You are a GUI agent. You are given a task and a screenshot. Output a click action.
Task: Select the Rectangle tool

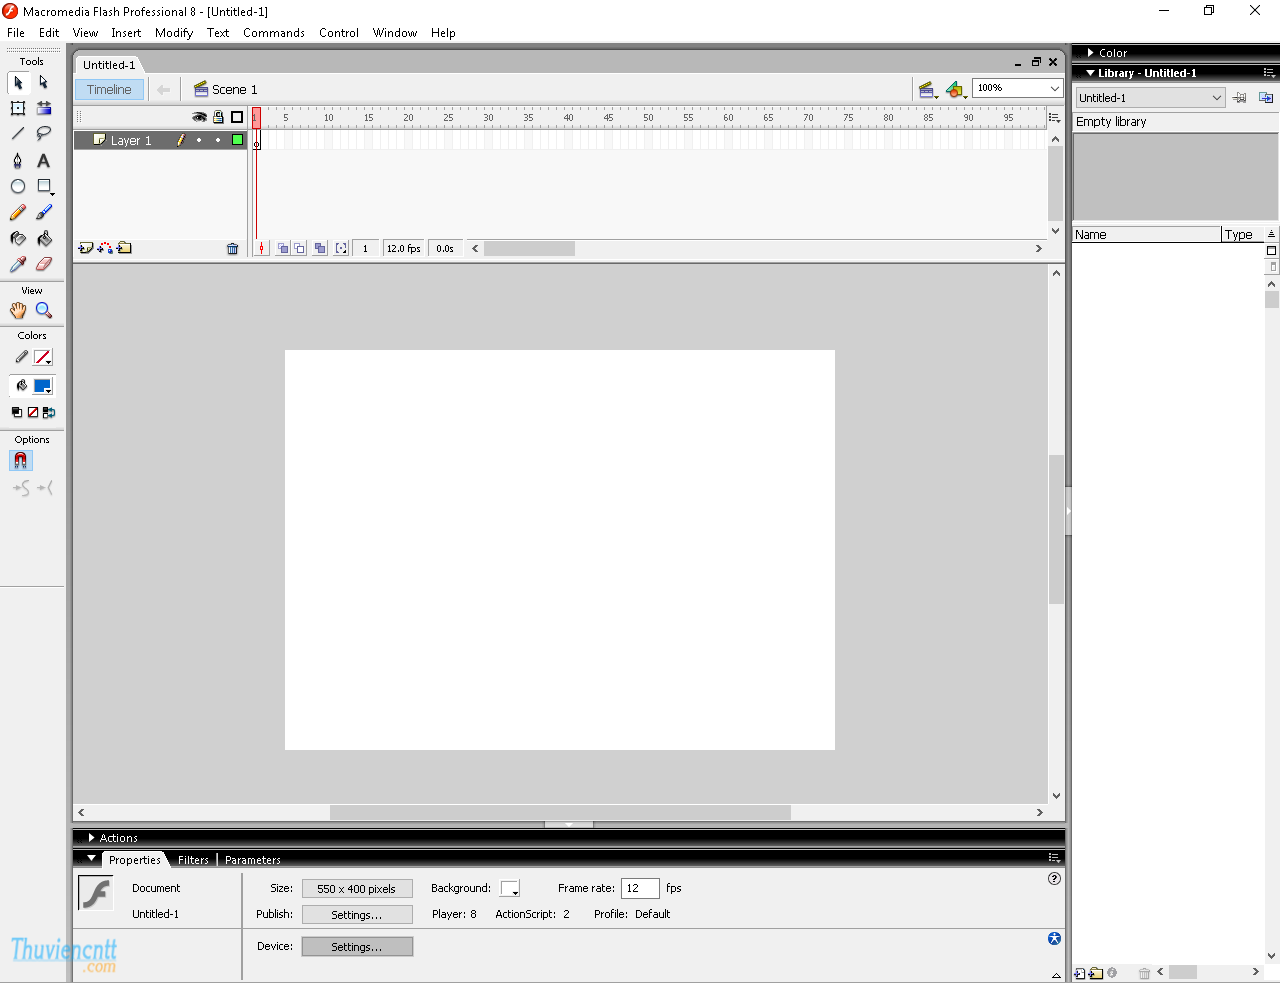43,186
